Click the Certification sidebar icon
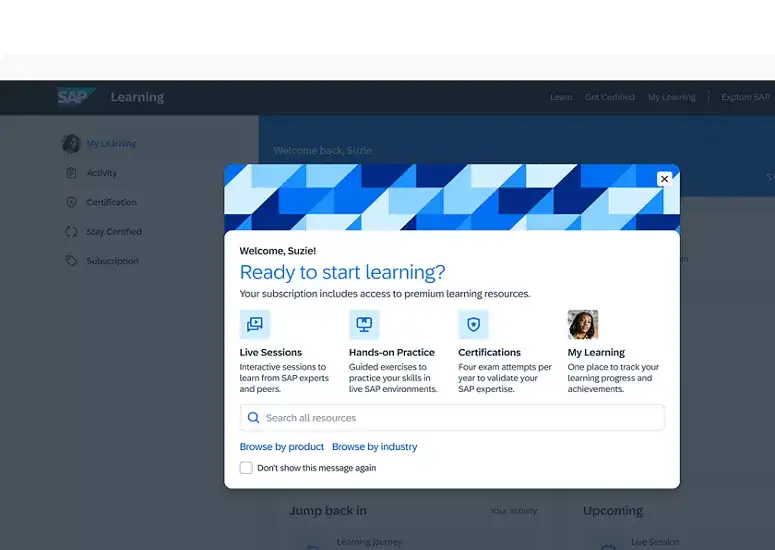775x550 pixels. (71, 202)
